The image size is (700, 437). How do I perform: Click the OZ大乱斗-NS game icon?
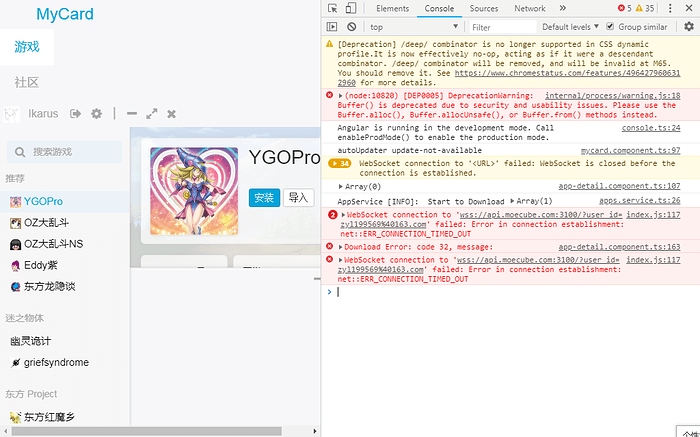pos(16,244)
